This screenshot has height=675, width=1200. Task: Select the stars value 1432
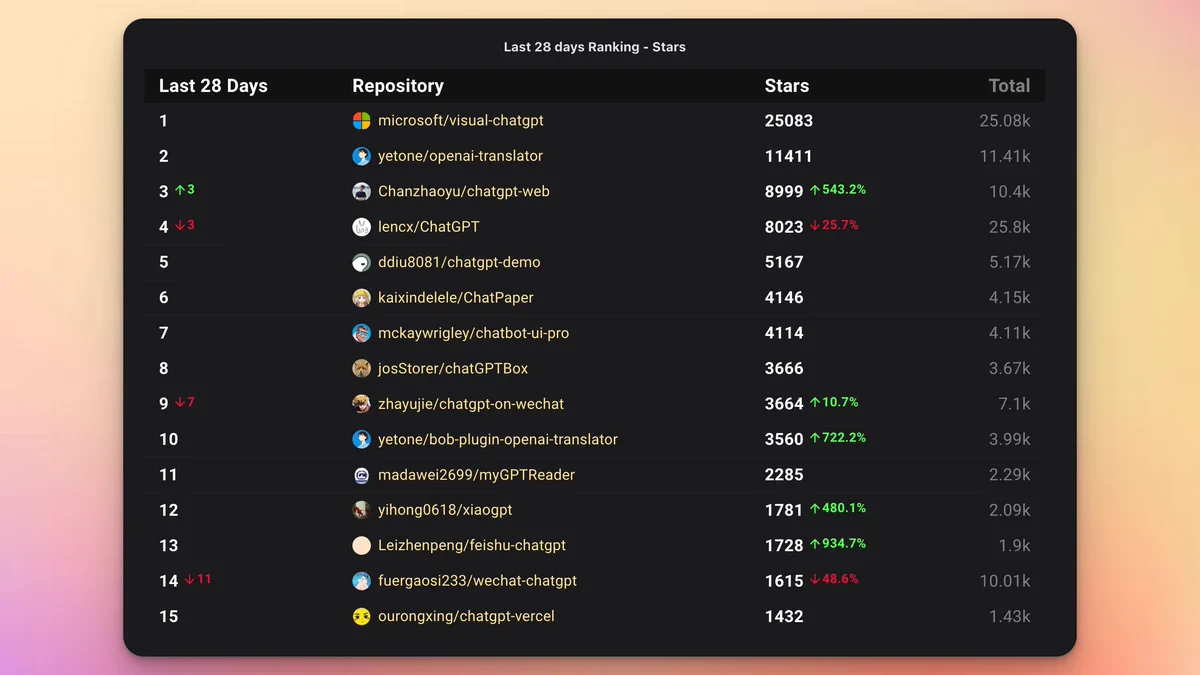784,617
